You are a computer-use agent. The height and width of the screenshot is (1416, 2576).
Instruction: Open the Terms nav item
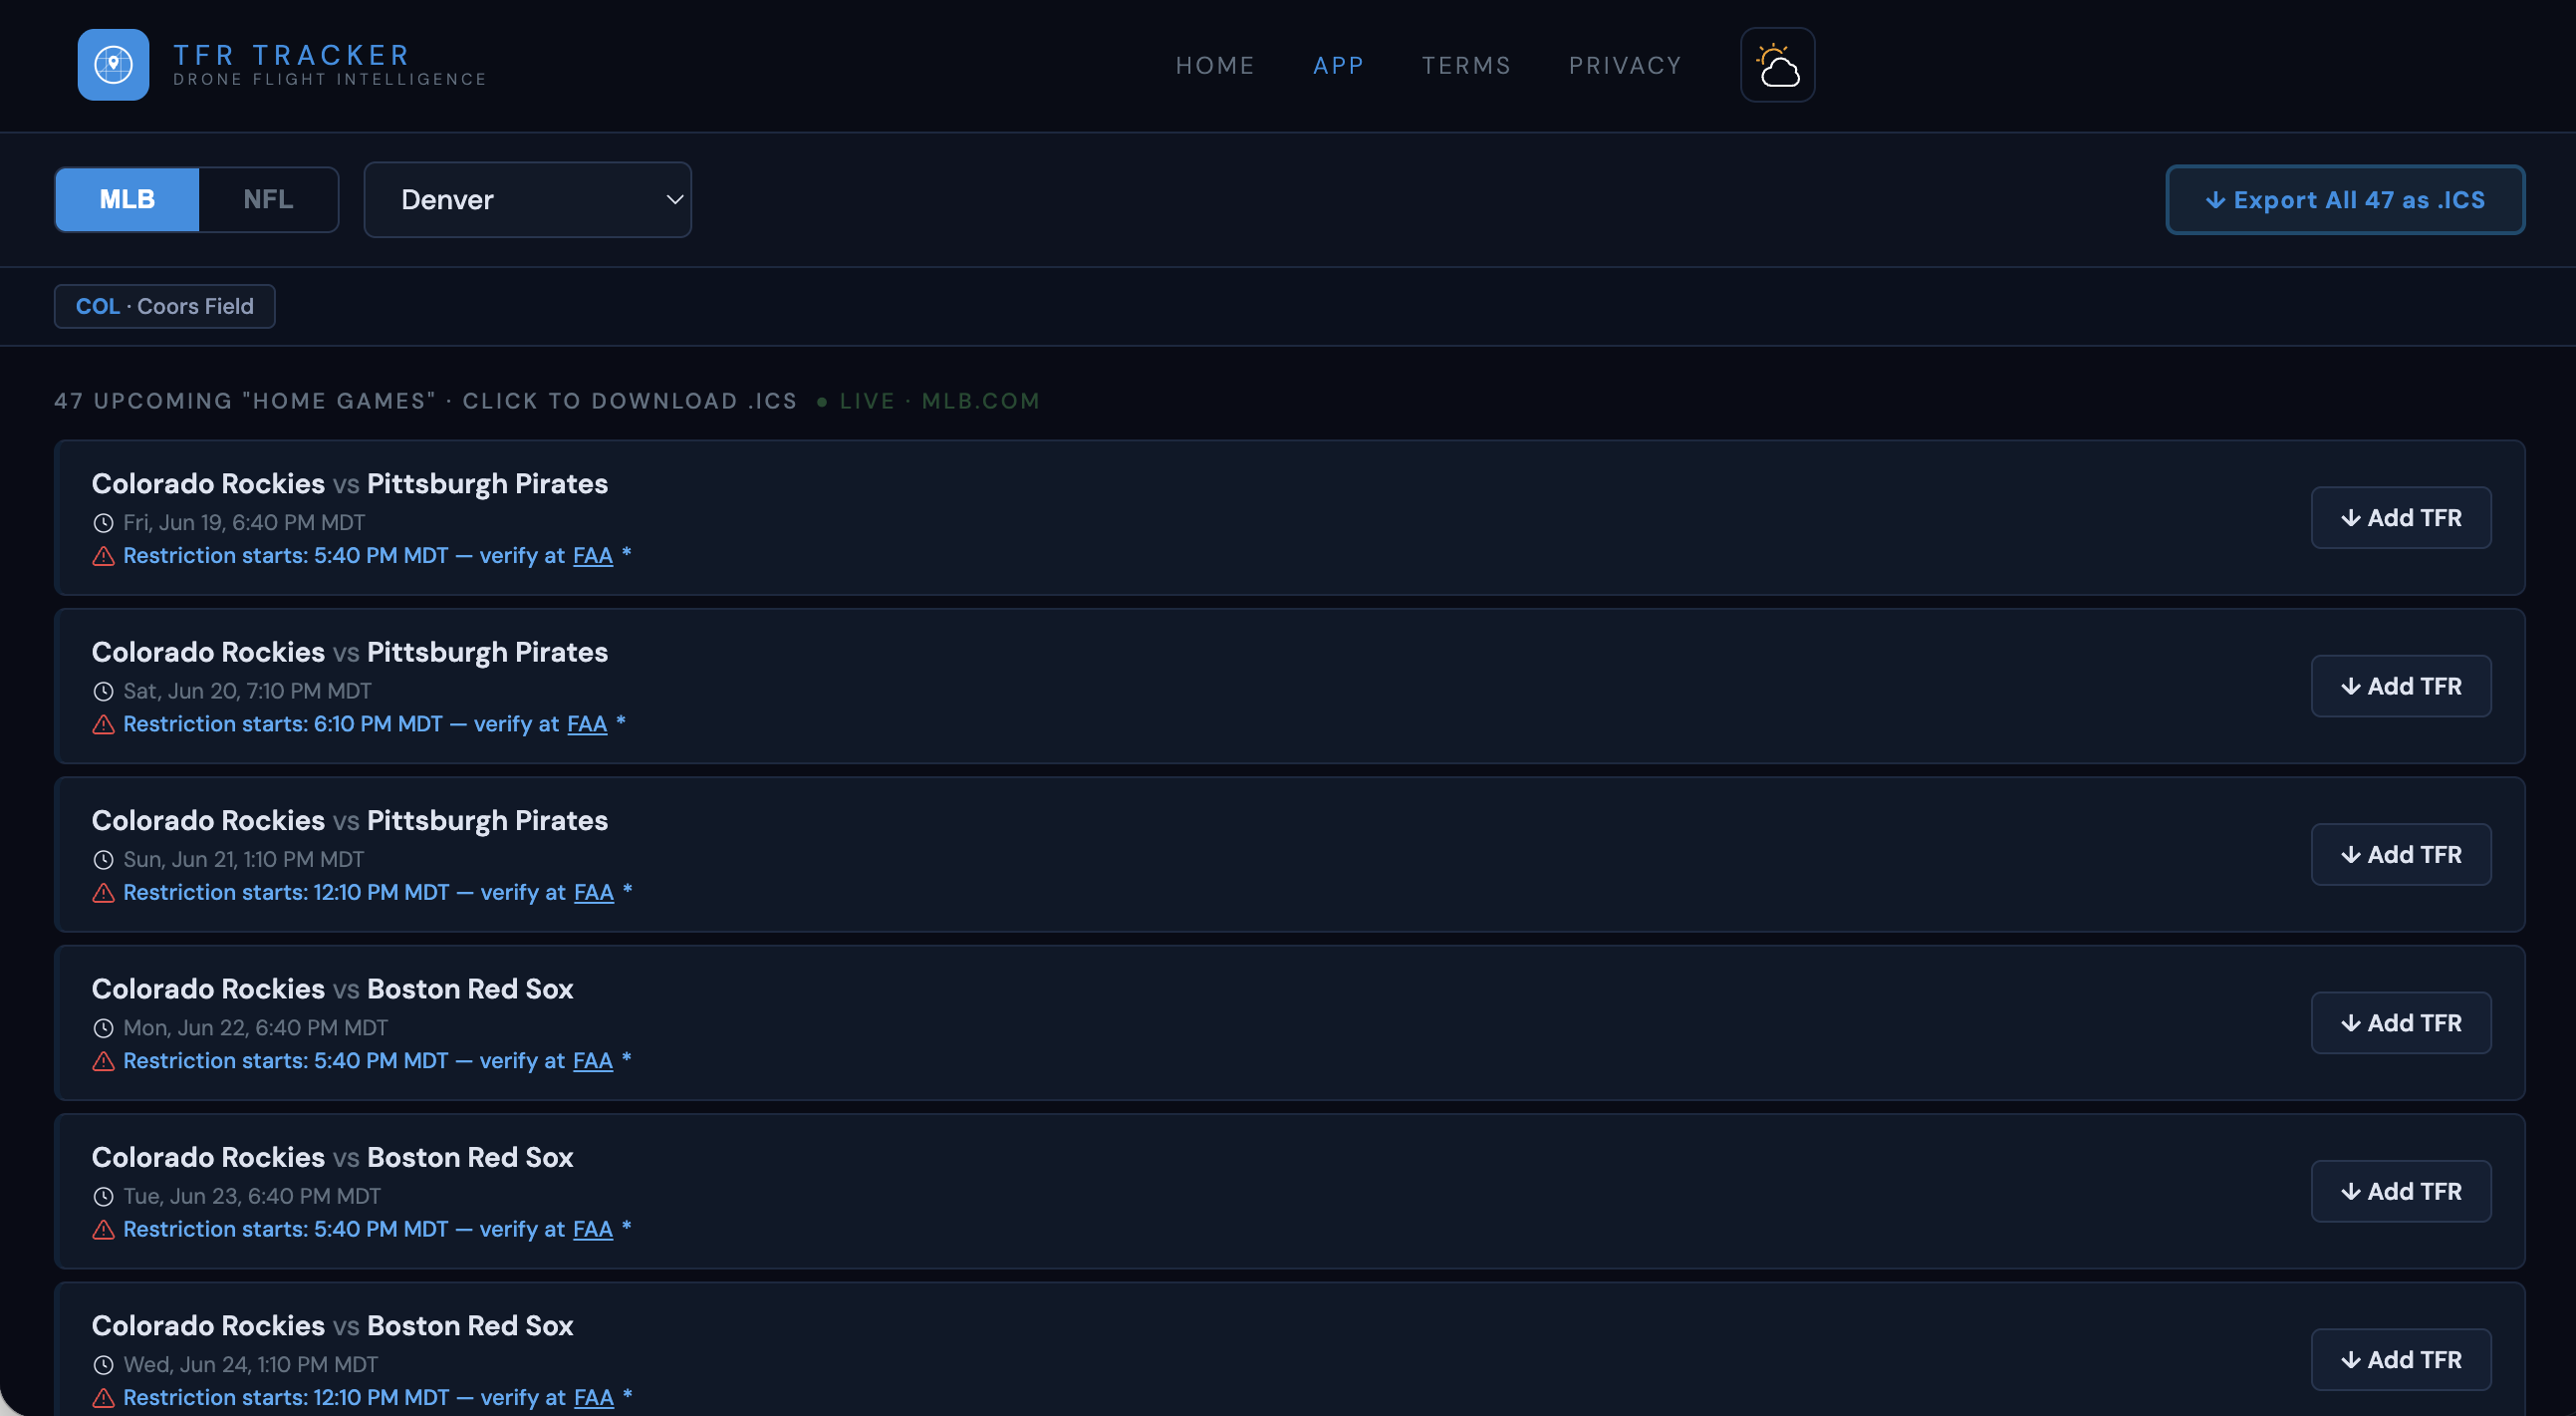1466,65
